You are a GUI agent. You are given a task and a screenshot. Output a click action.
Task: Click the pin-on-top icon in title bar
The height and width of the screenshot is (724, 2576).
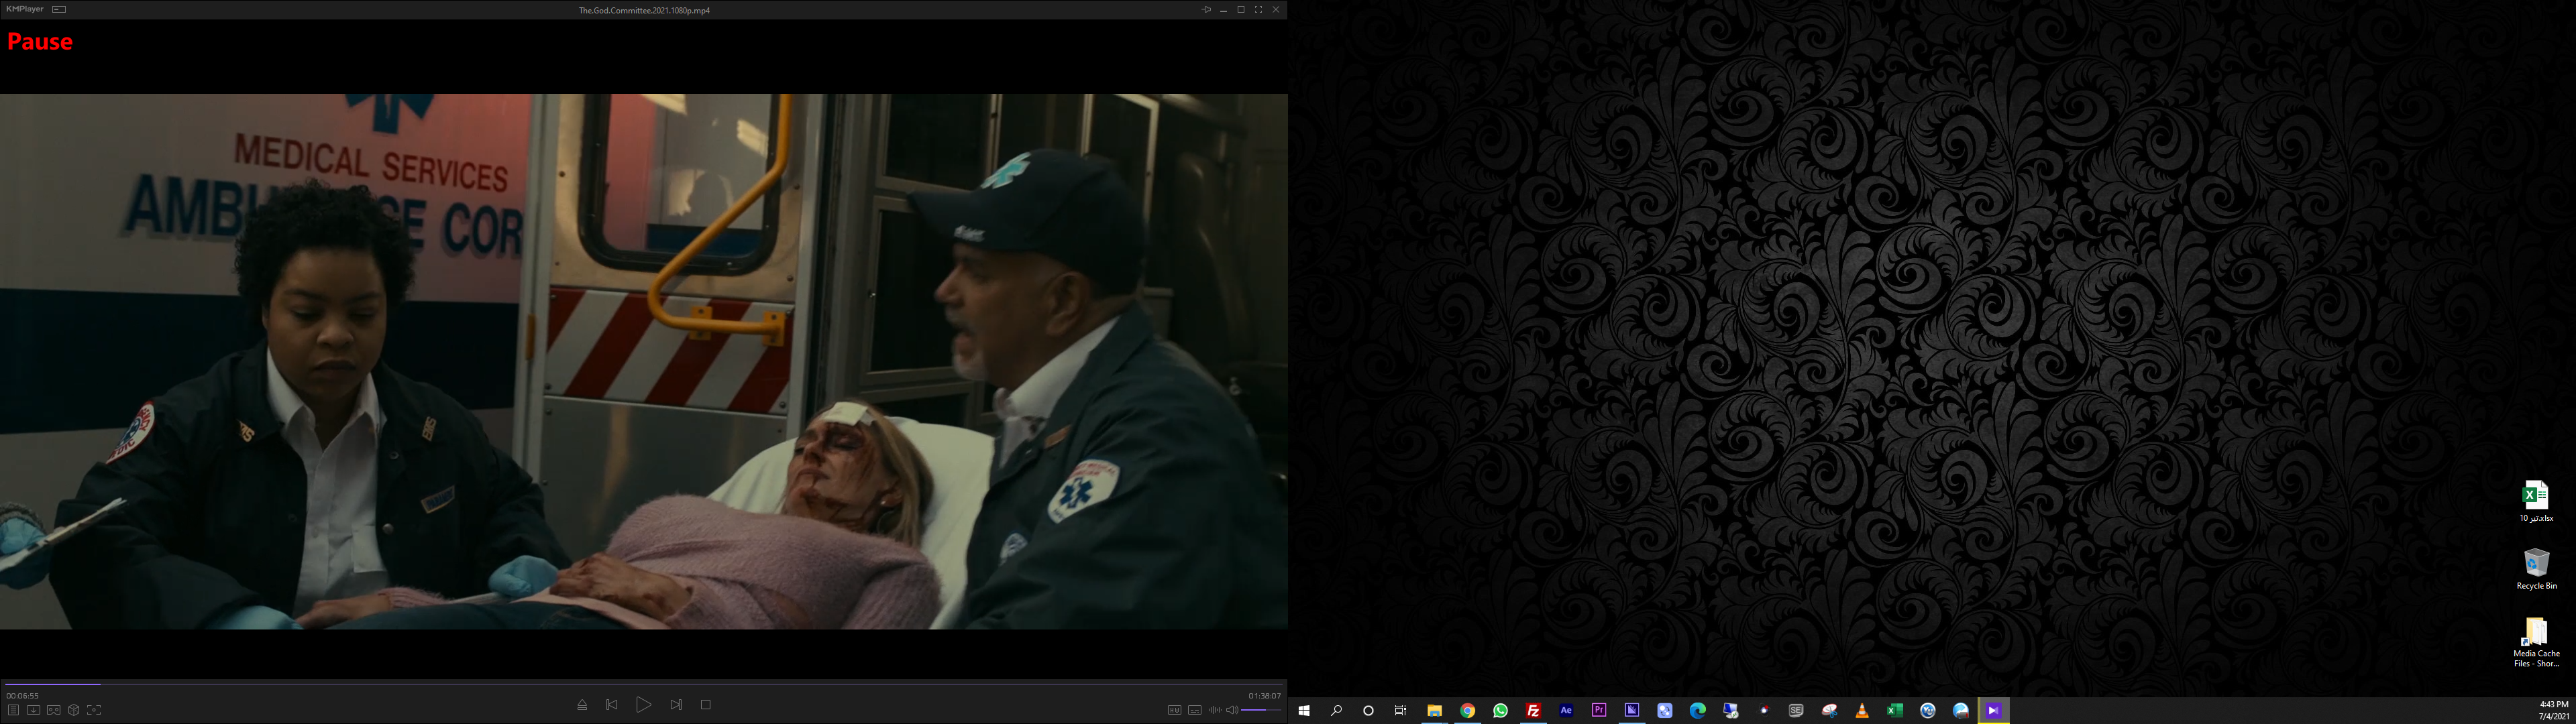[x=1206, y=9]
